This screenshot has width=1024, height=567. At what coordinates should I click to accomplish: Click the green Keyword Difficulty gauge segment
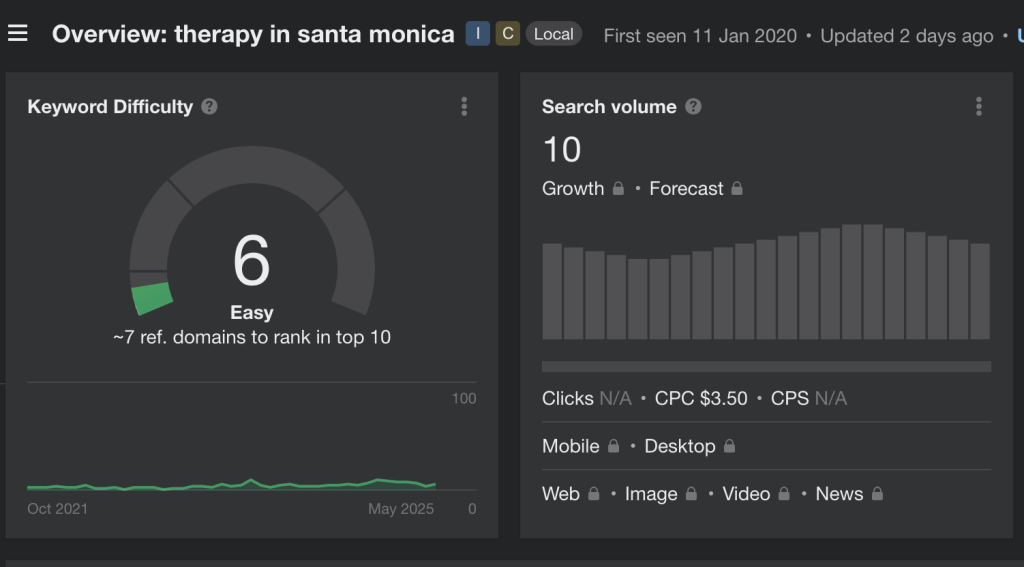[x=152, y=298]
